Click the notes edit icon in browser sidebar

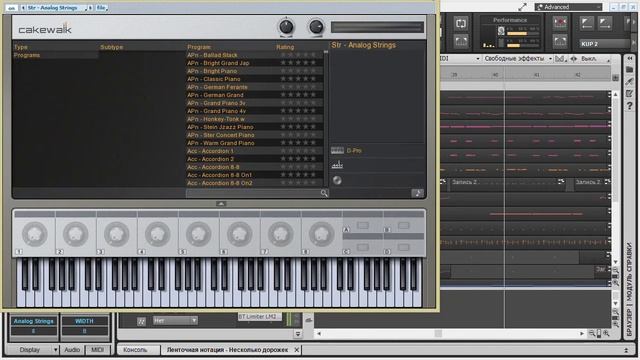pyautogui.click(x=629, y=93)
